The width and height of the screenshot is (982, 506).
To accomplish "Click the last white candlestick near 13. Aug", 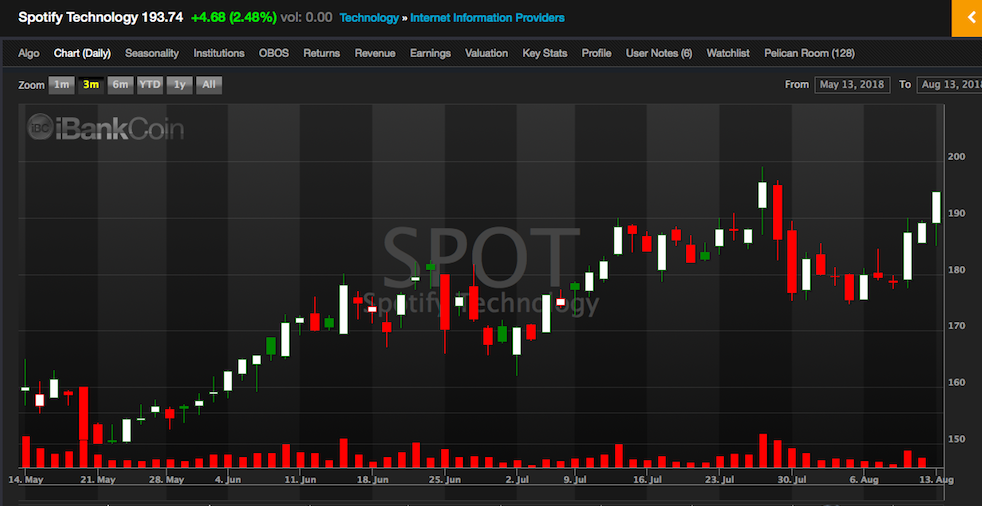I will point(936,207).
